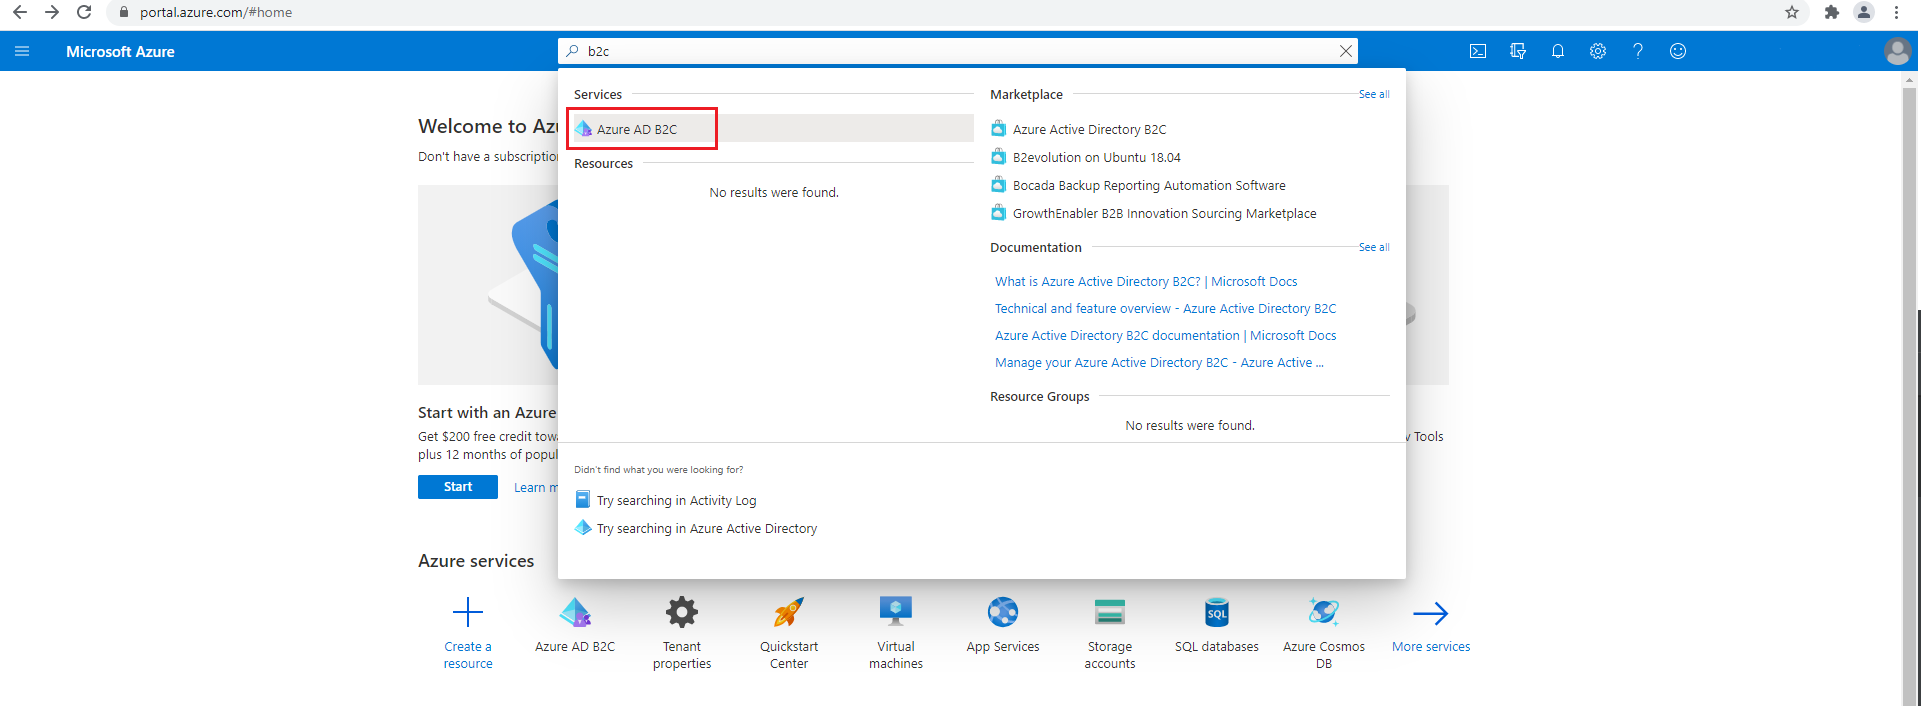The width and height of the screenshot is (1921, 706).
Task: Open Cloud Shell from the top bar
Action: coord(1477,51)
